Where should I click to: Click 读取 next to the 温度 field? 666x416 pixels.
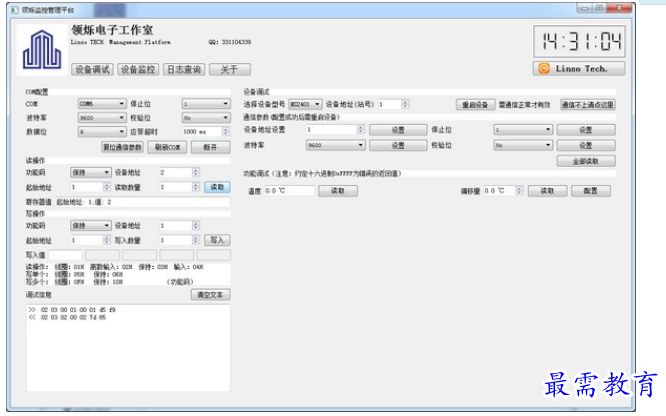click(x=338, y=191)
